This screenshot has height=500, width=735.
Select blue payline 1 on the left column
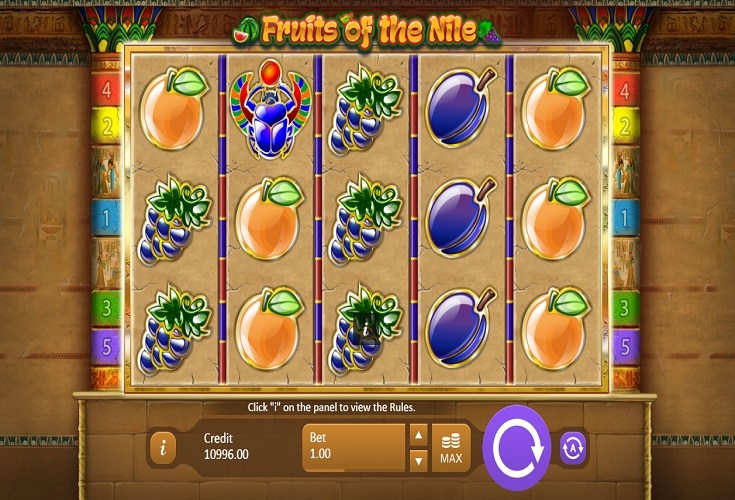(x=106, y=218)
